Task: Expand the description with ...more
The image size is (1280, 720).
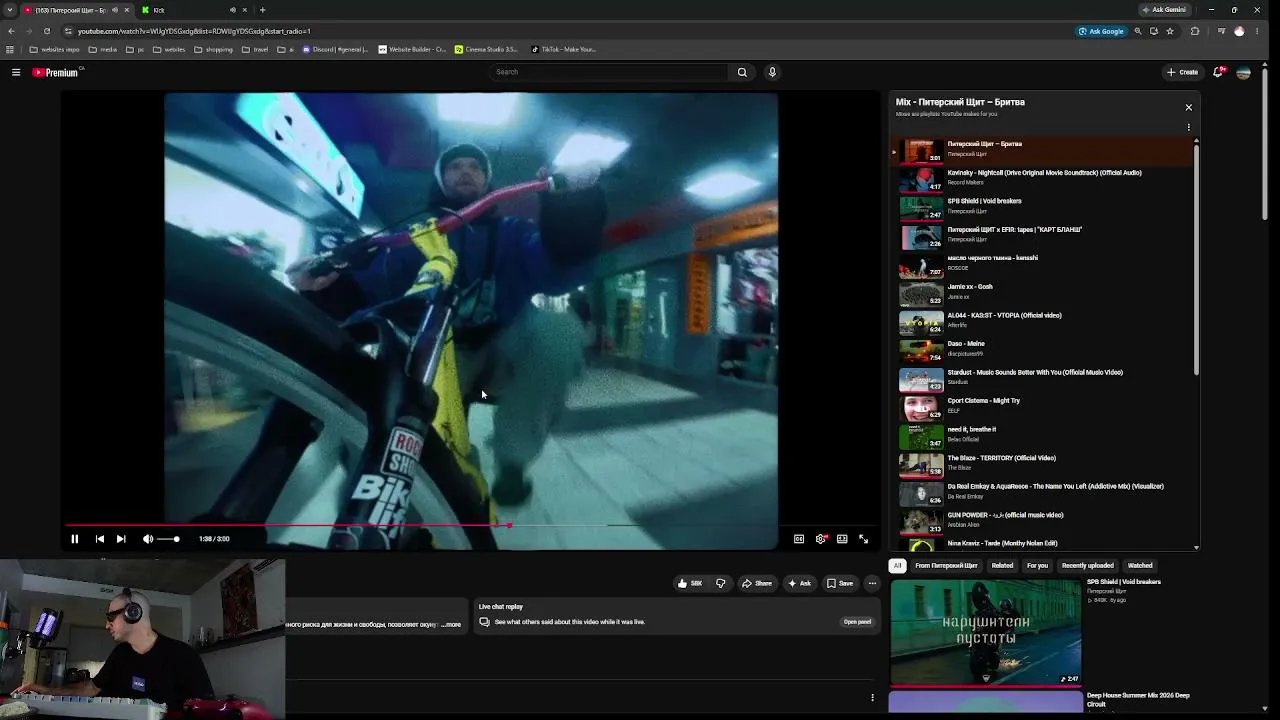Action: tap(453, 625)
